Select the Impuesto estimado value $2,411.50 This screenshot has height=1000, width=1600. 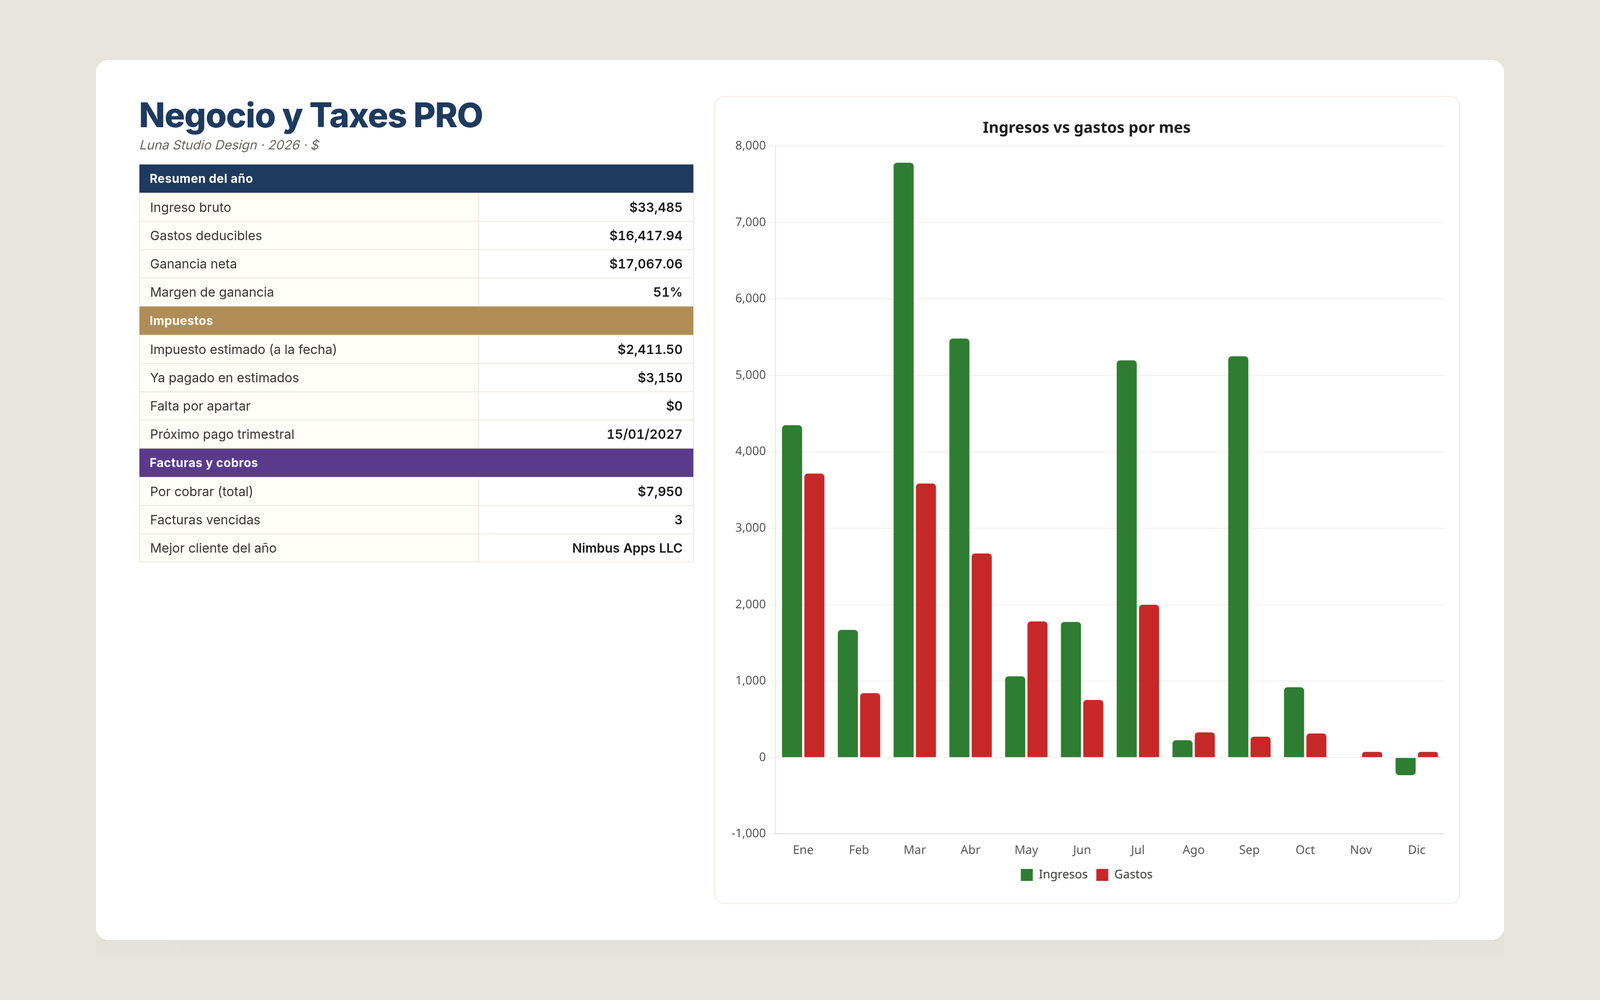click(650, 349)
